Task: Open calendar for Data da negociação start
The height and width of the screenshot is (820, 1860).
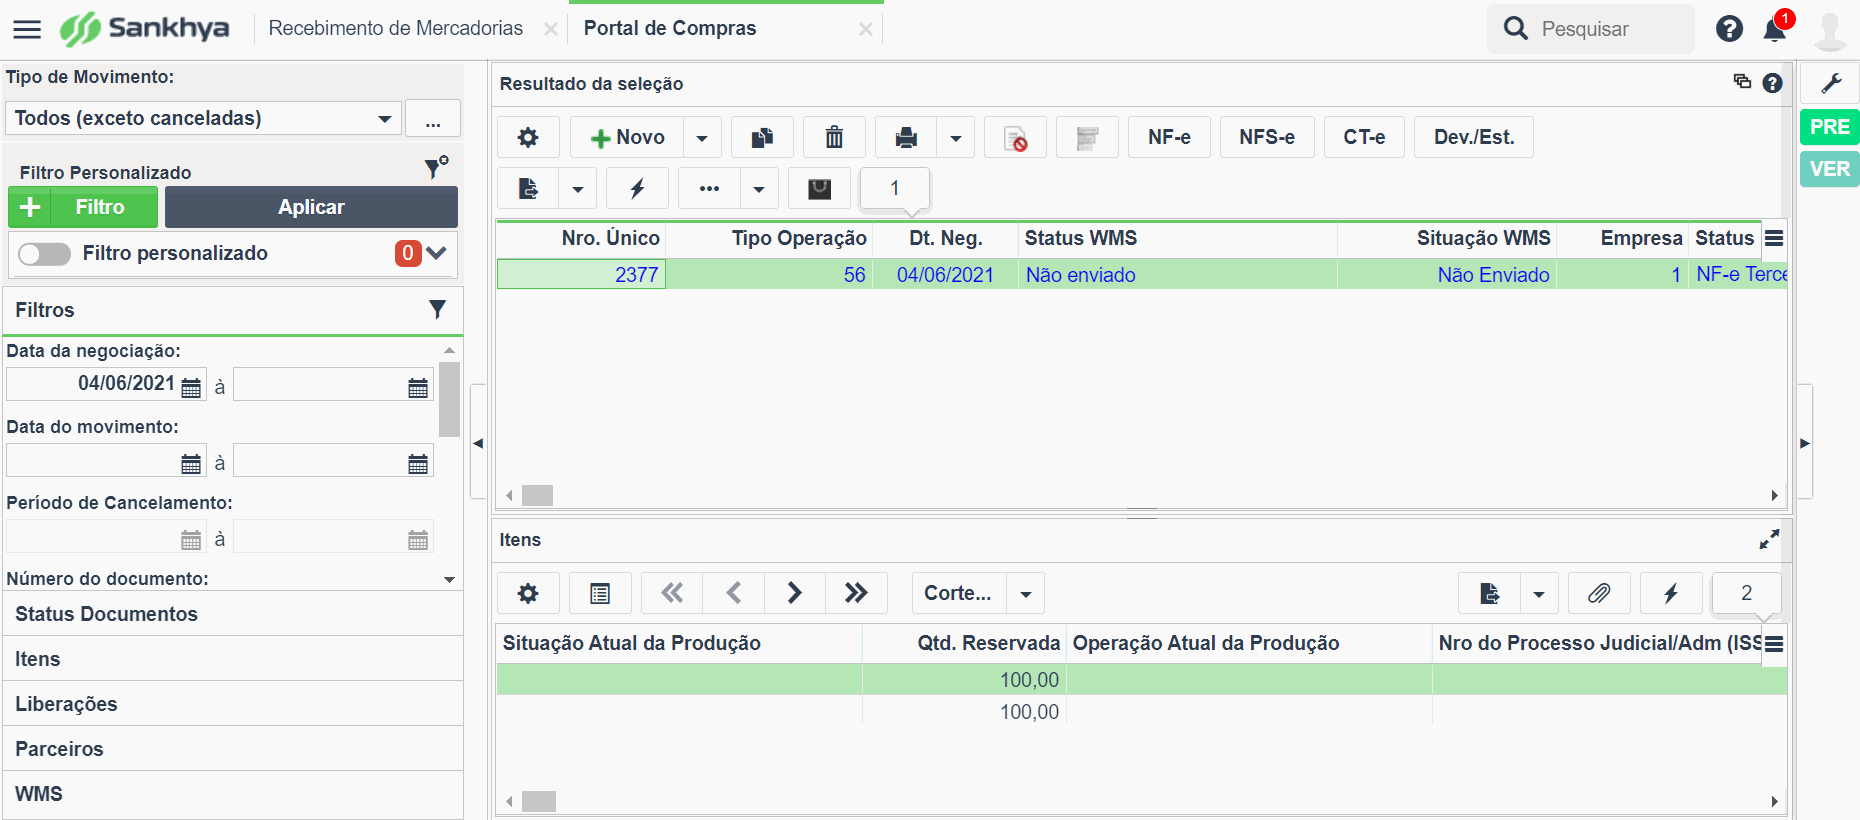Action: [191, 387]
